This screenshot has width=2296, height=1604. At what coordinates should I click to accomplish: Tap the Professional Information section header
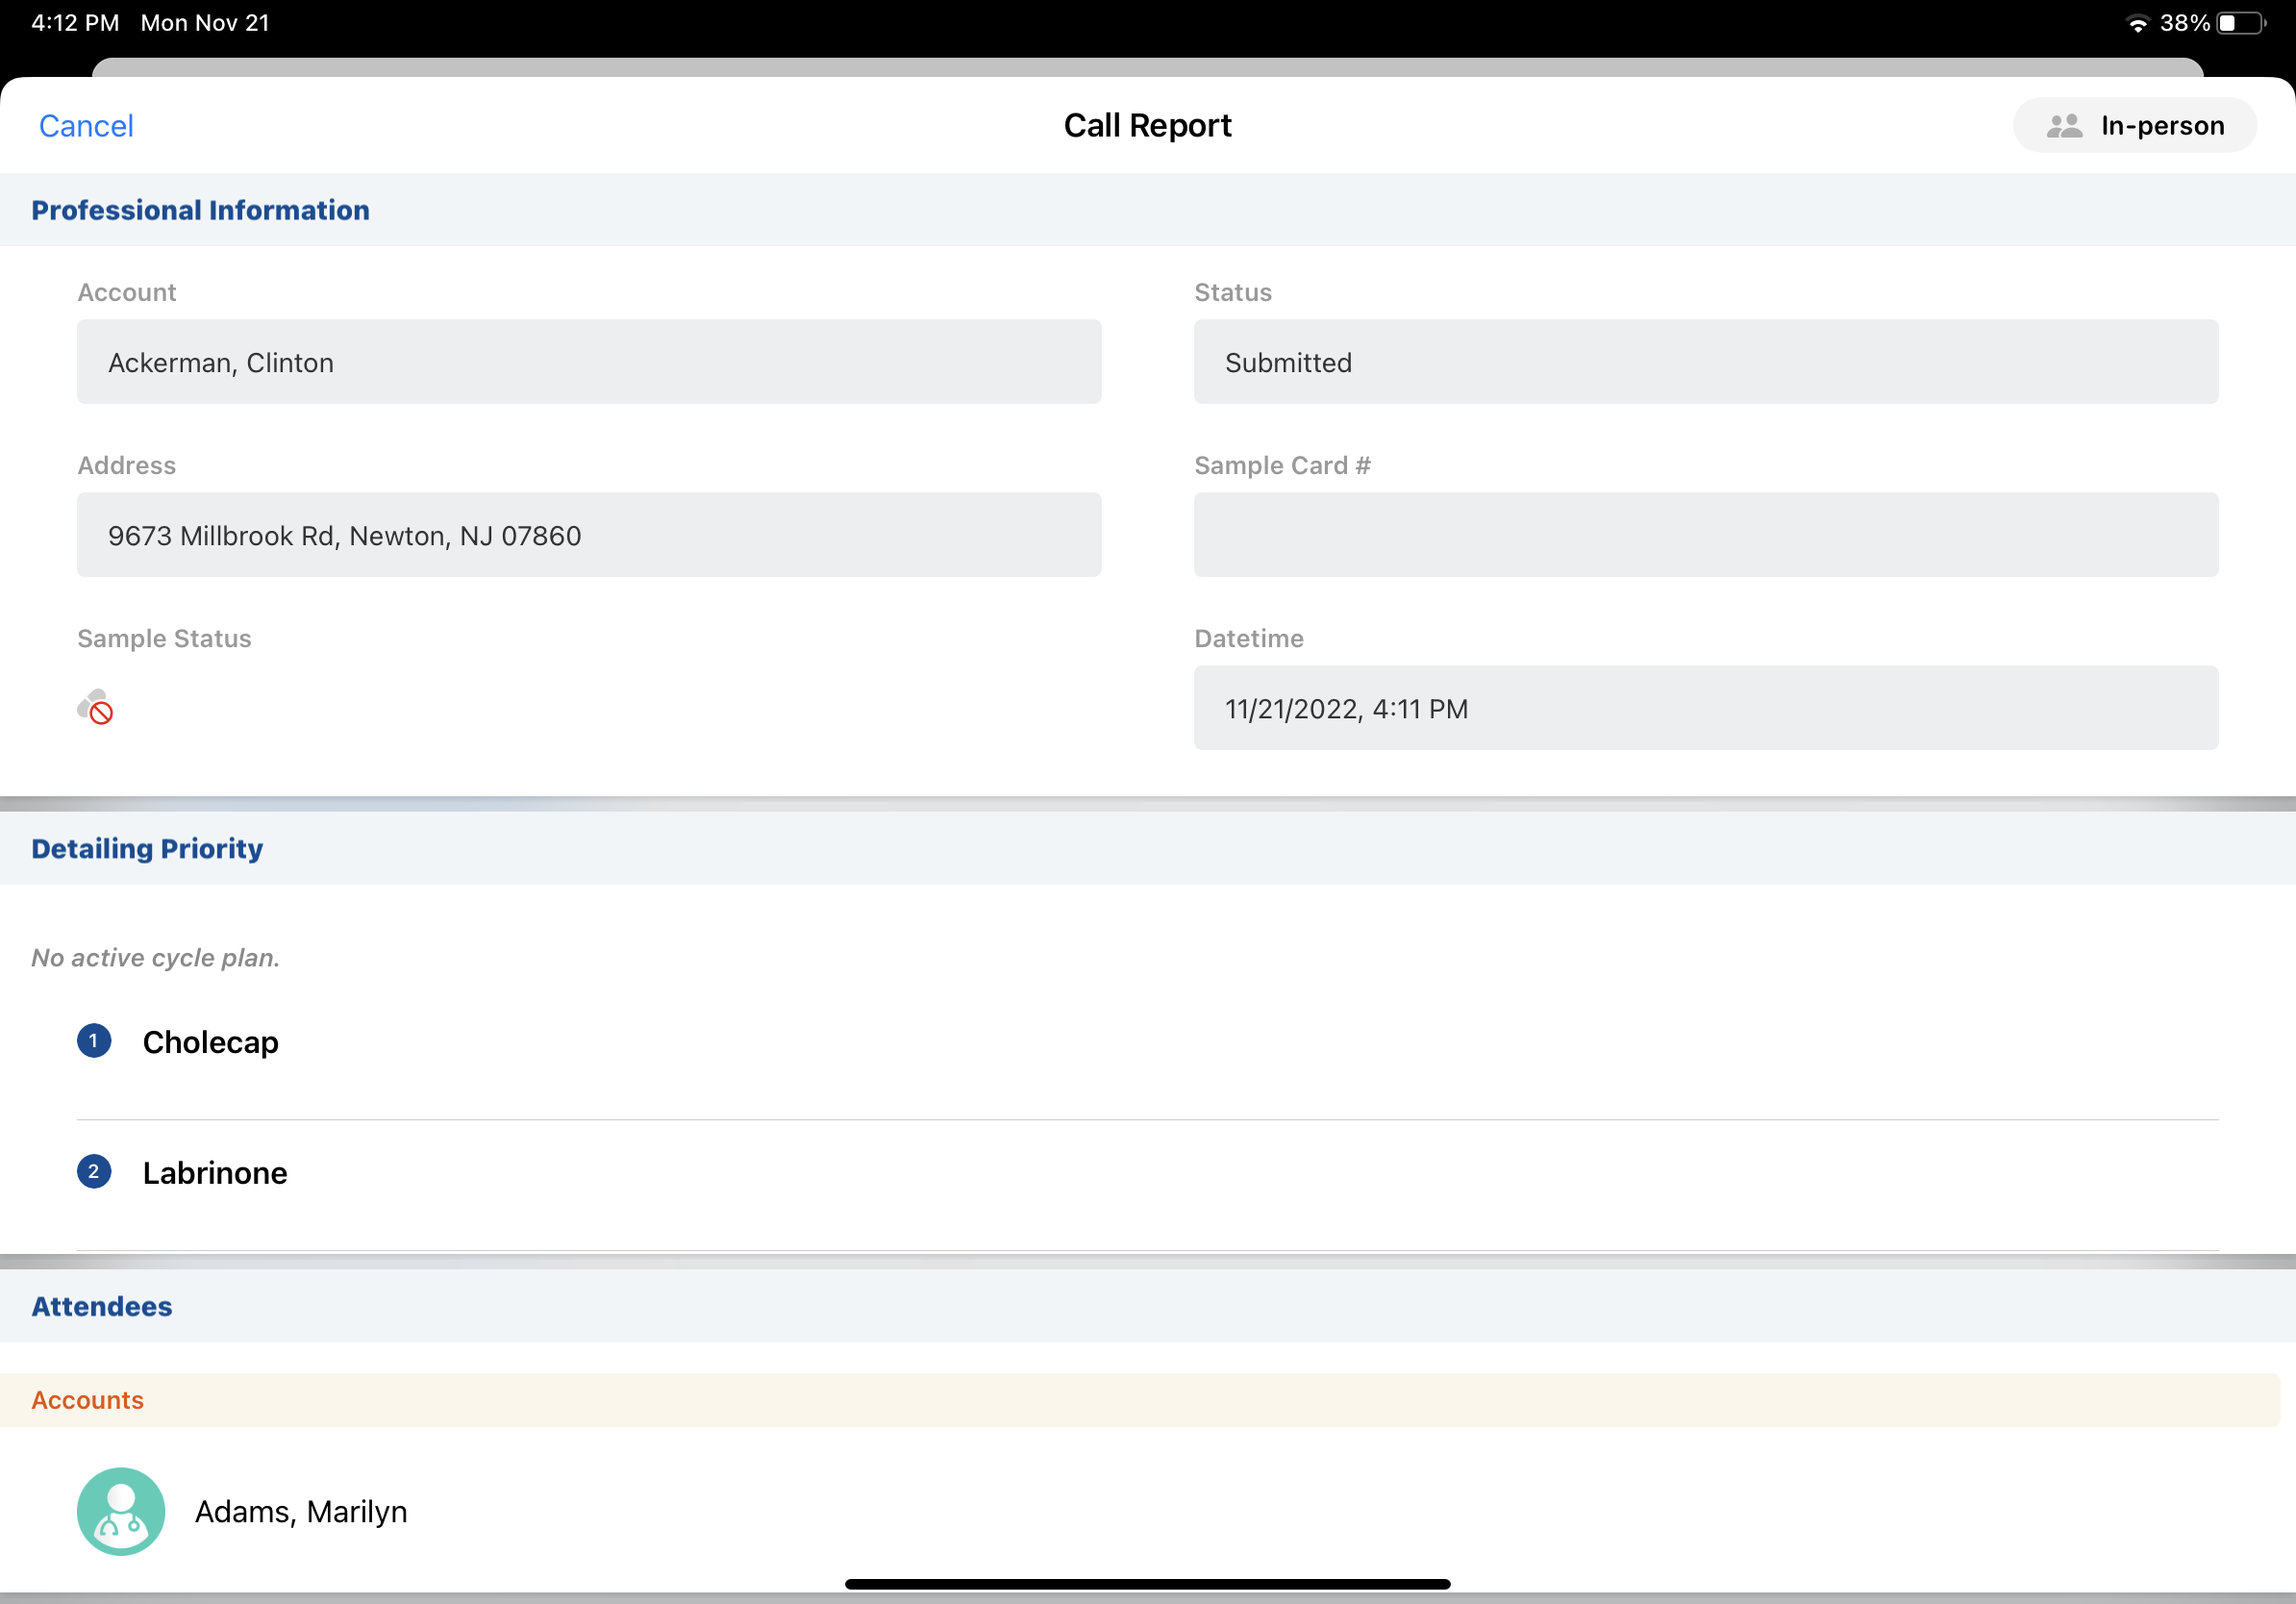[200, 210]
